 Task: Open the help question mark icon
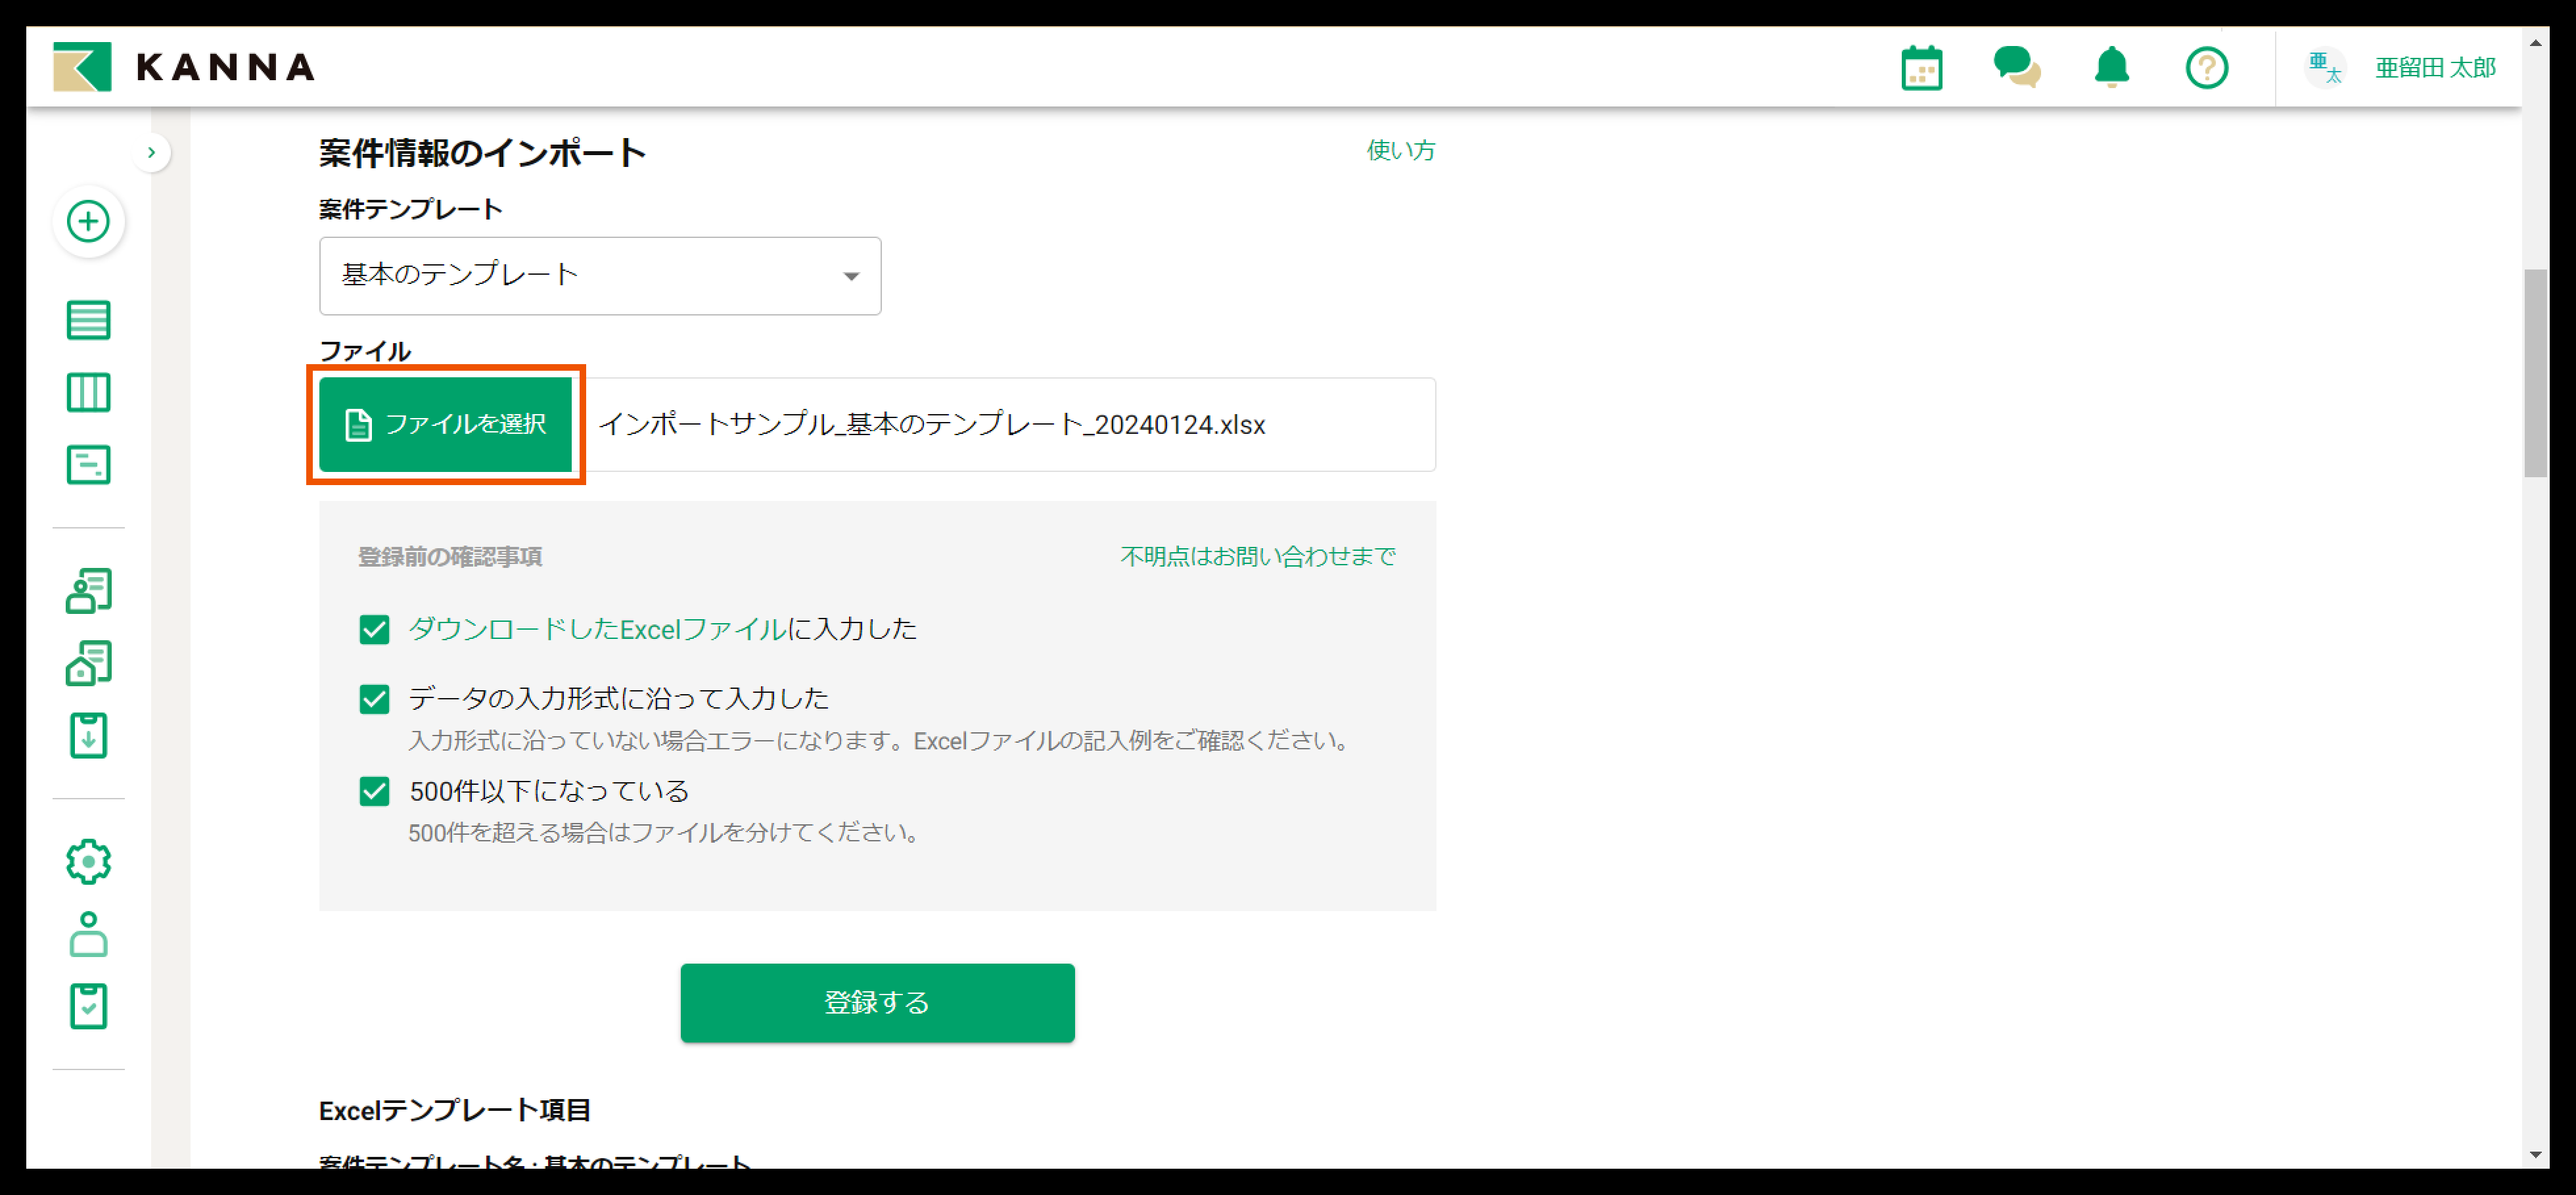[2206, 68]
